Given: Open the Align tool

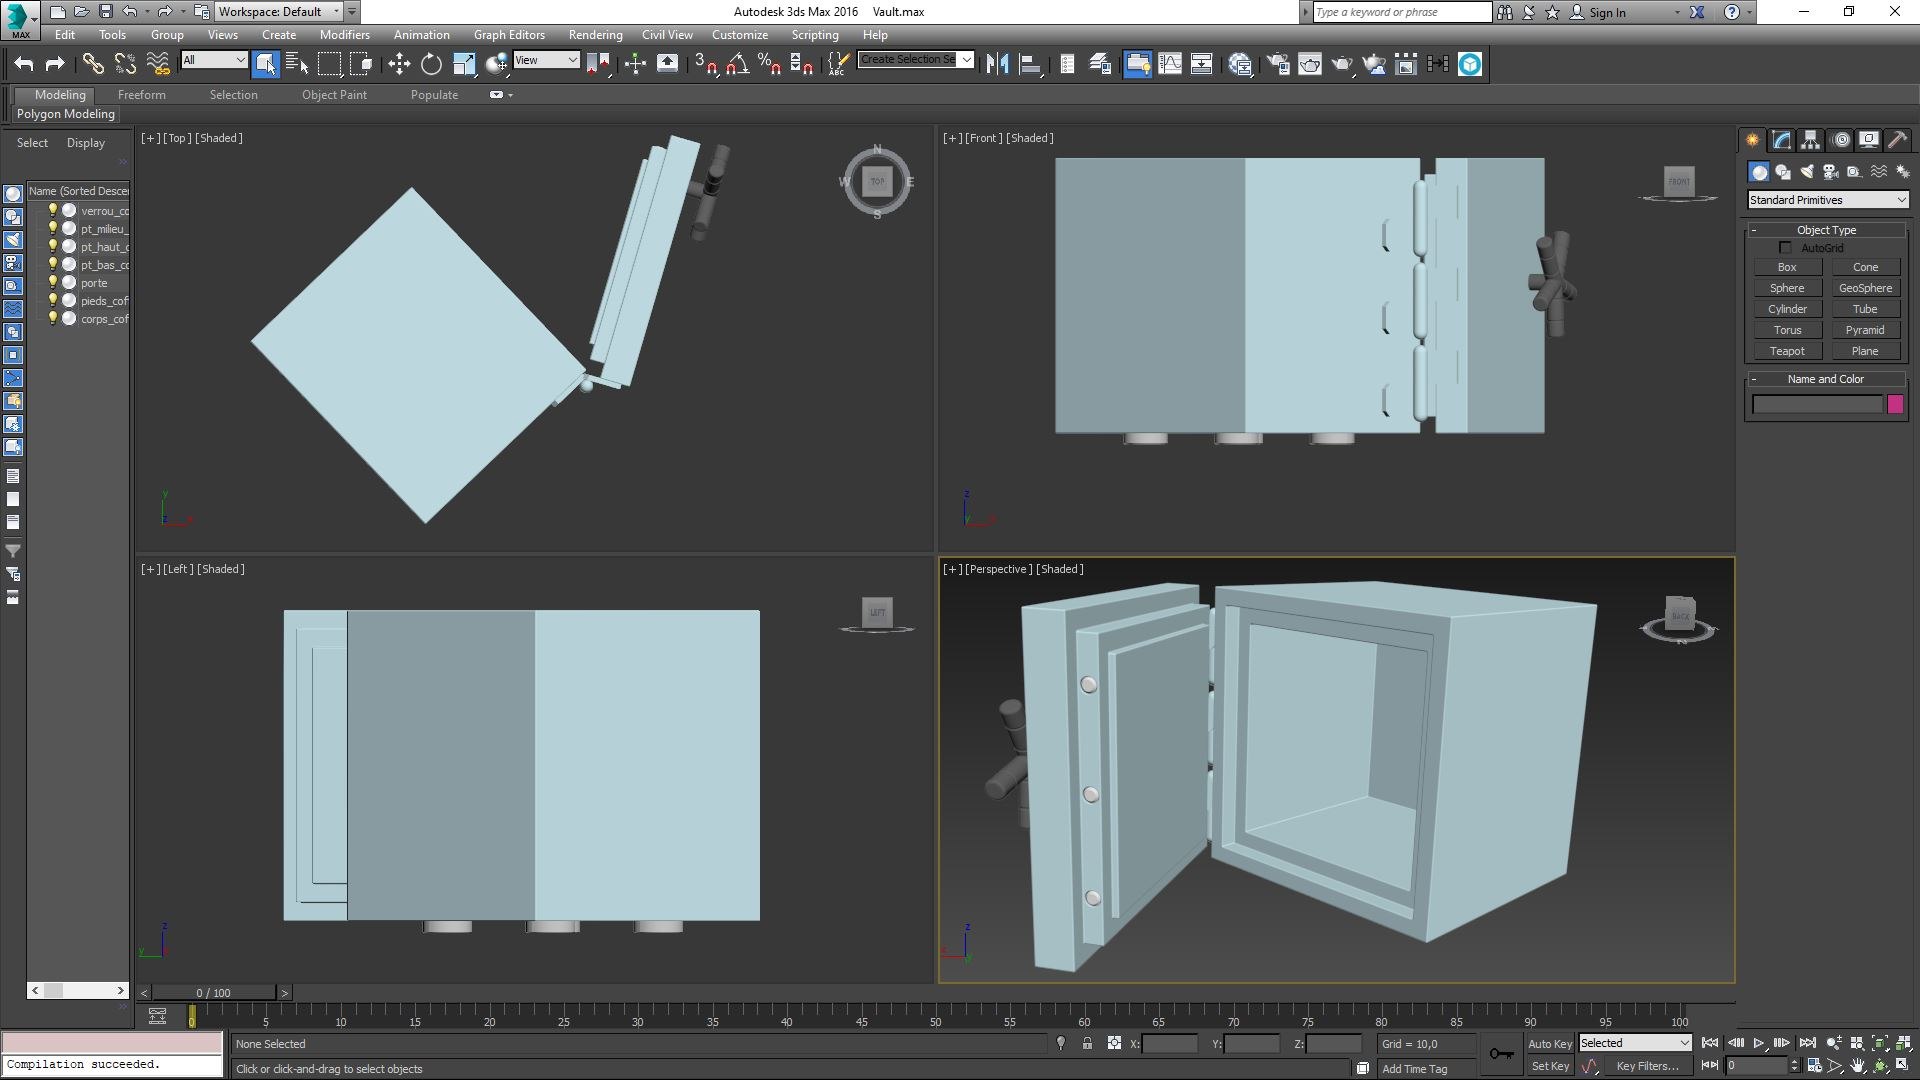Looking at the screenshot, I should tap(1030, 64).
